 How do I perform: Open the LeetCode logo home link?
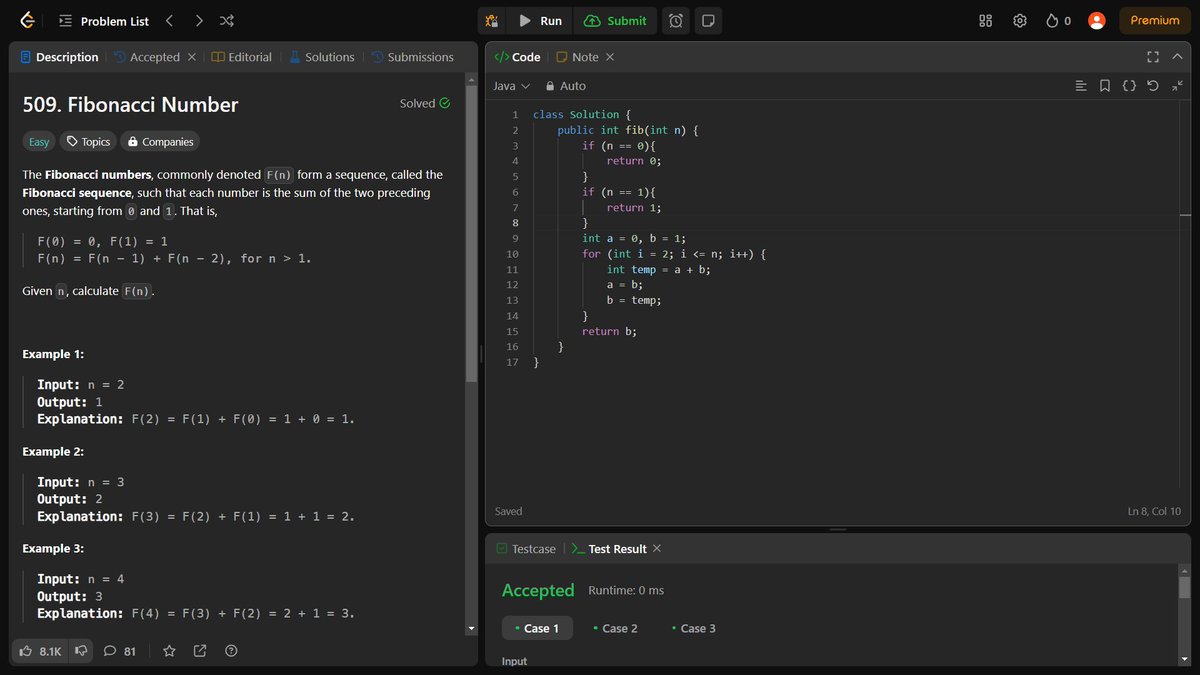[27, 20]
